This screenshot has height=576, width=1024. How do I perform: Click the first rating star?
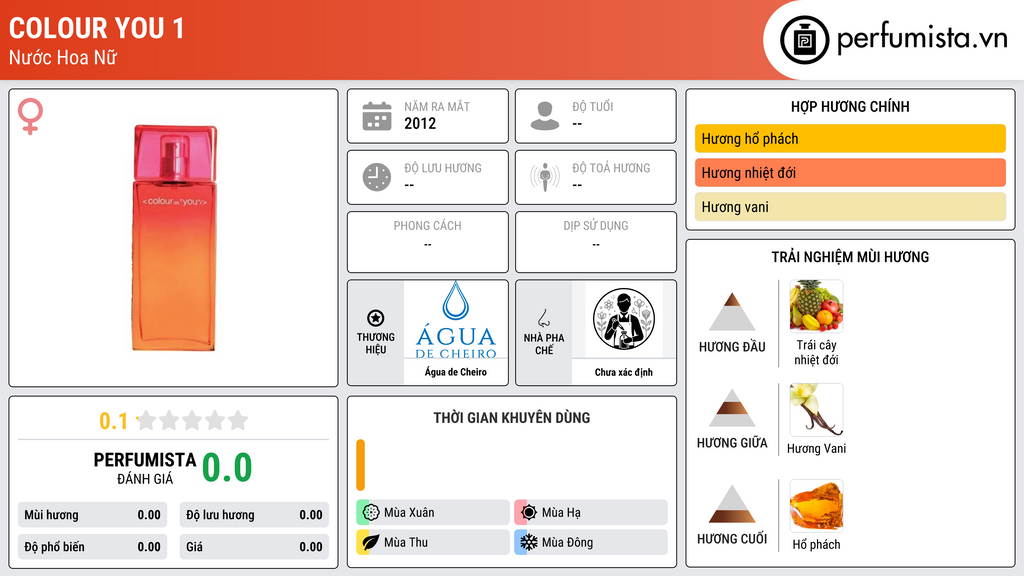[147, 420]
